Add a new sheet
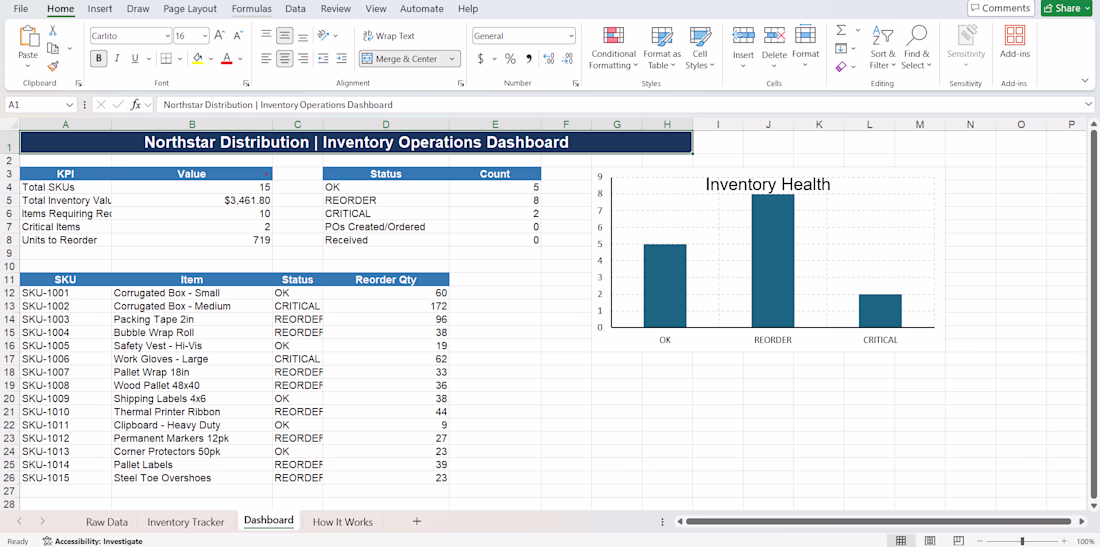Screen dimensions: 1100x547 pyautogui.click(x=417, y=521)
